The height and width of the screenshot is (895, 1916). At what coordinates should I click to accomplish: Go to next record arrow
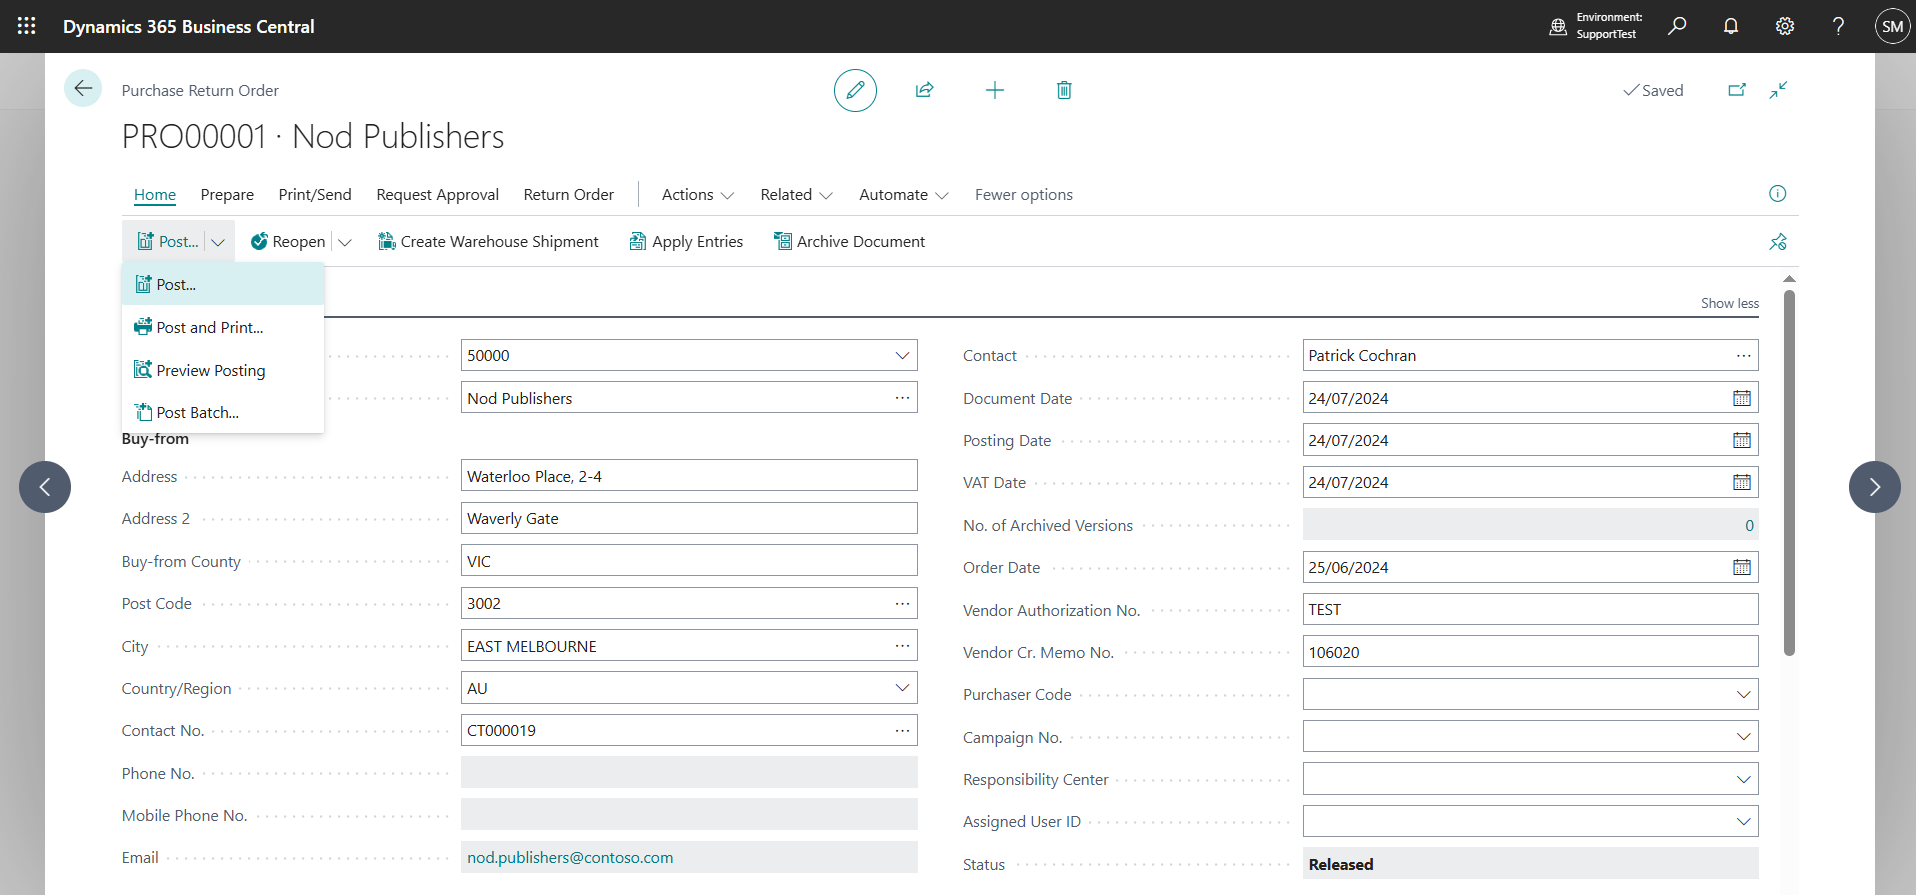coord(1875,487)
